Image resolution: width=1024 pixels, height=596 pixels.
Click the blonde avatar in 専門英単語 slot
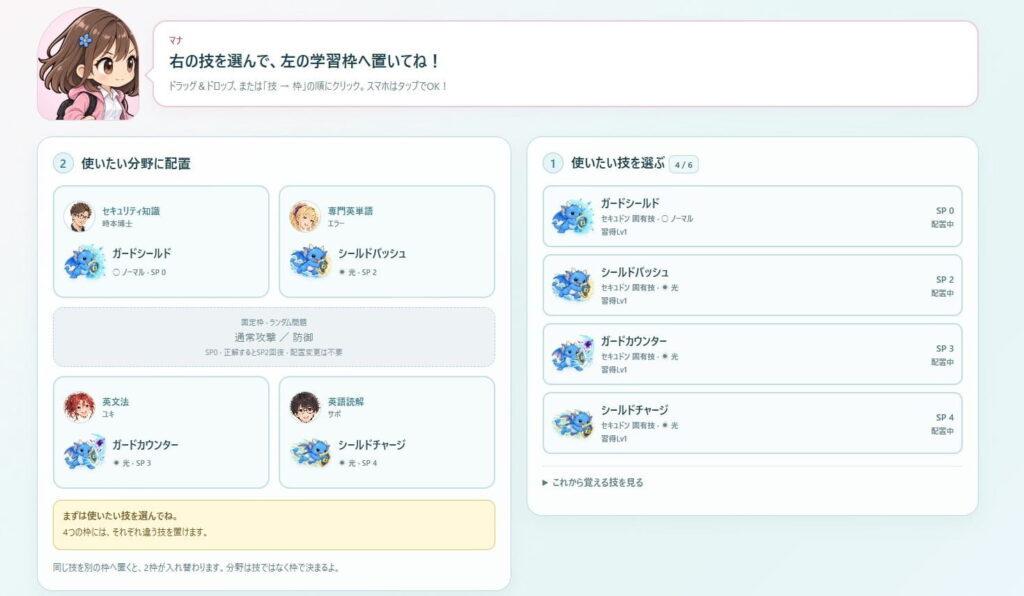305,216
